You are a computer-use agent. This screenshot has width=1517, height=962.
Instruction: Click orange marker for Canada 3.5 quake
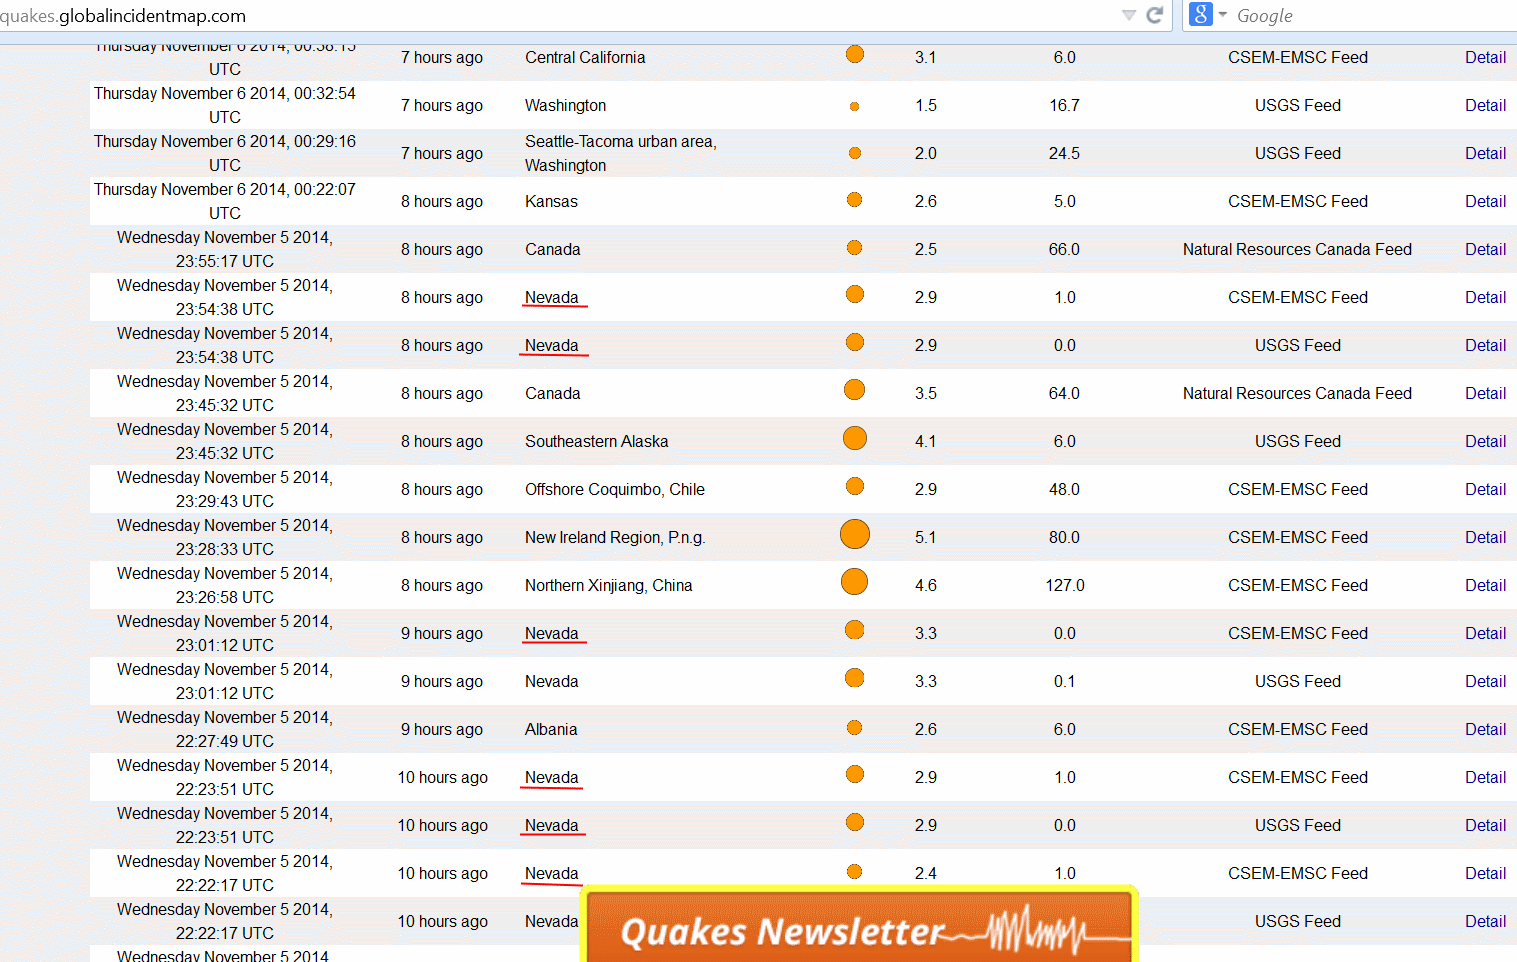[x=855, y=390]
